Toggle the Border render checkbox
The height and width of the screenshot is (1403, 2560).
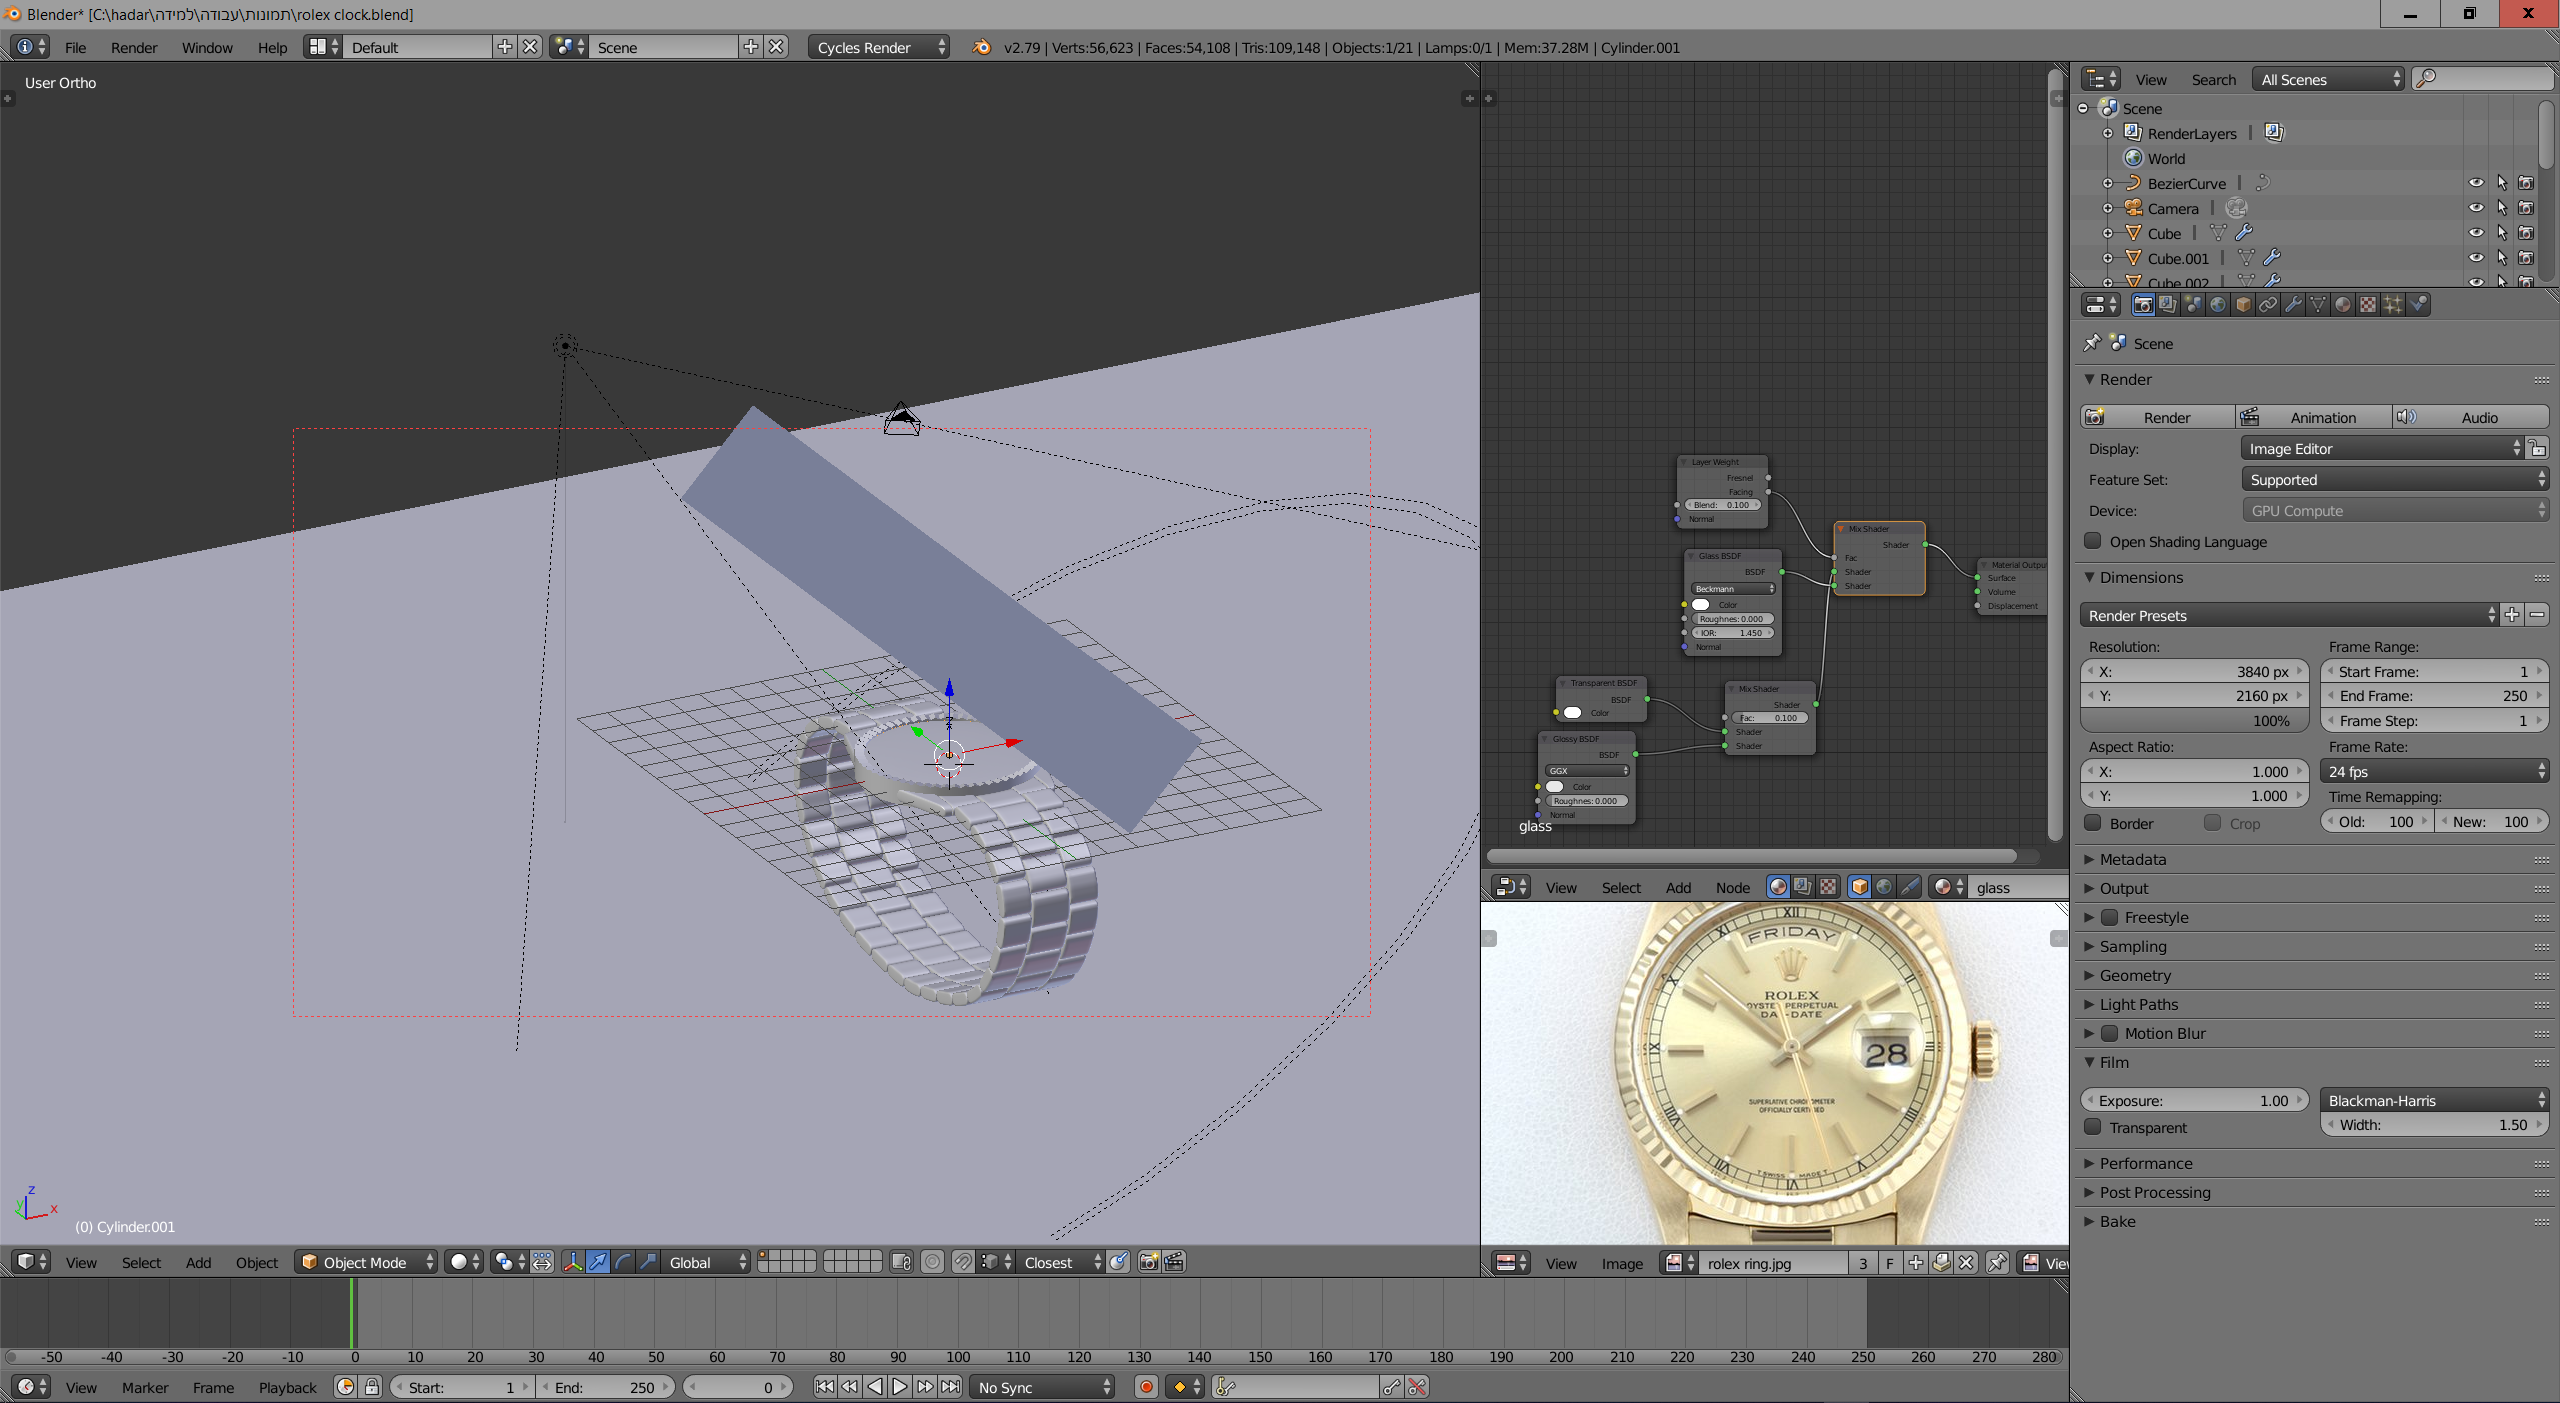[2095, 823]
